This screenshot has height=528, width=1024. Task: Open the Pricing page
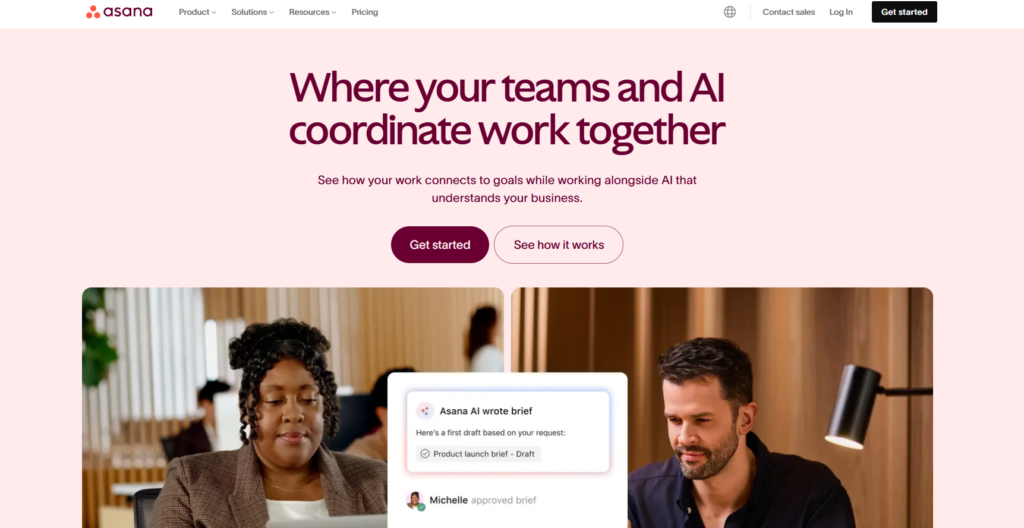364,12
